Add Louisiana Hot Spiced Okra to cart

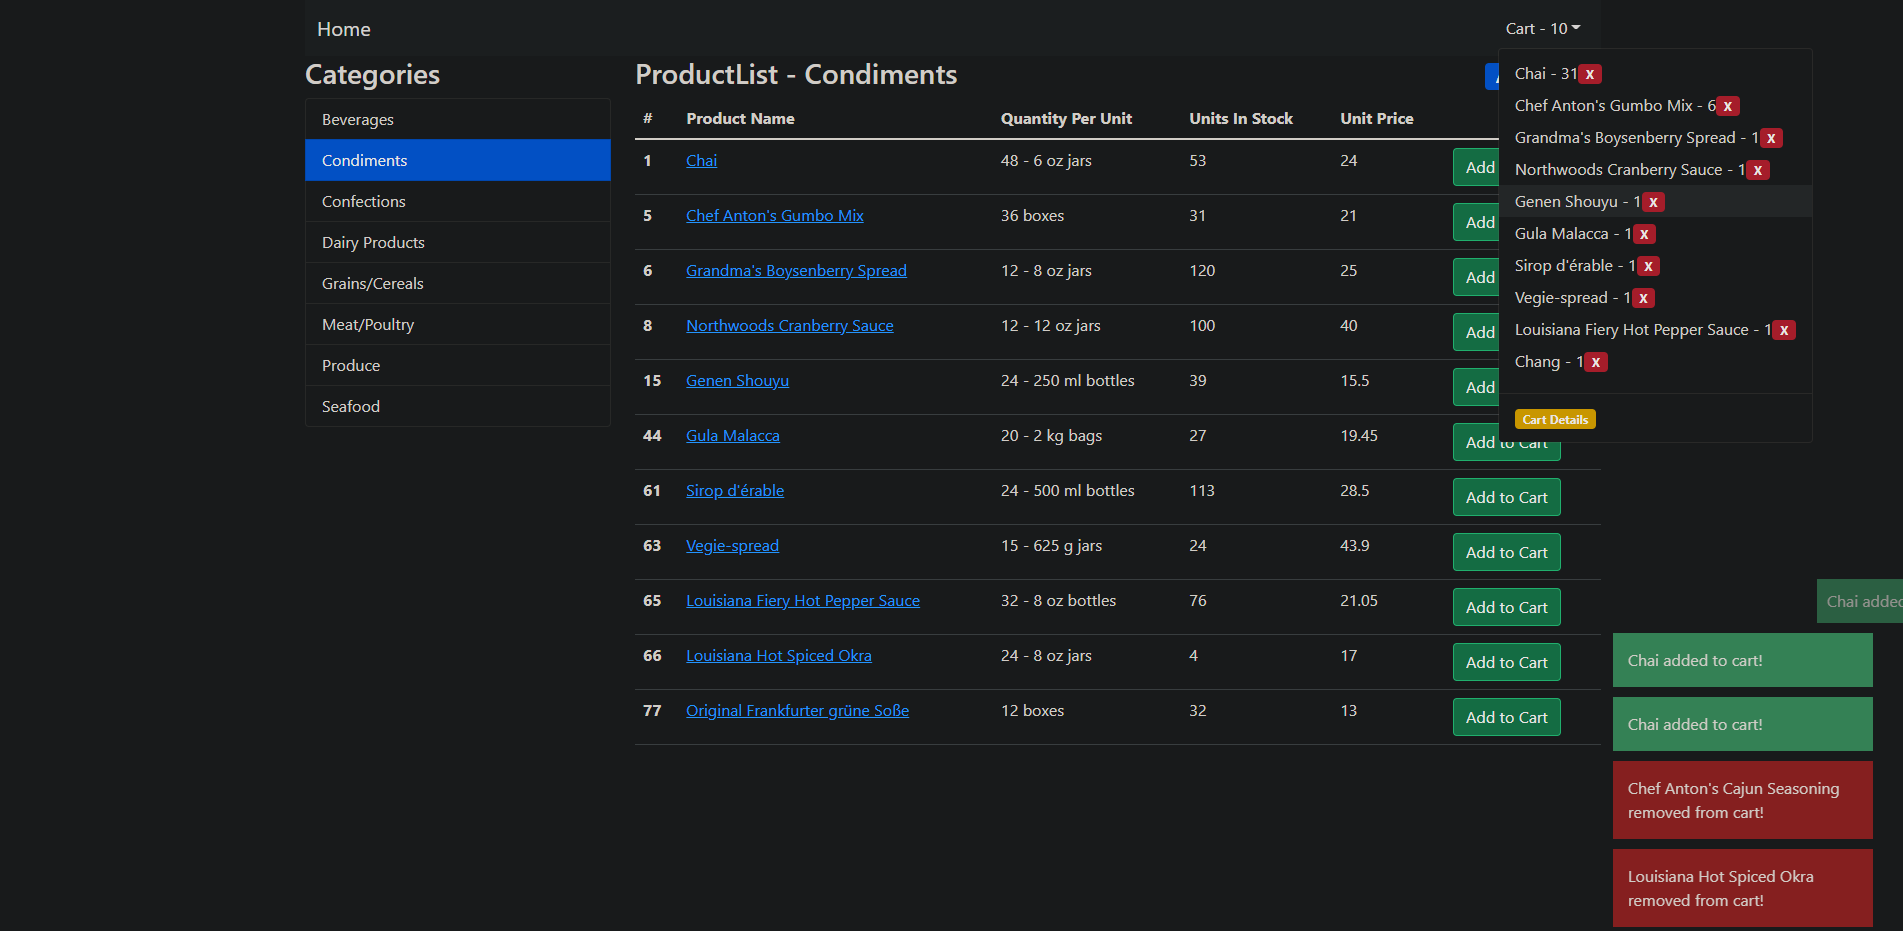[1506, 662]
